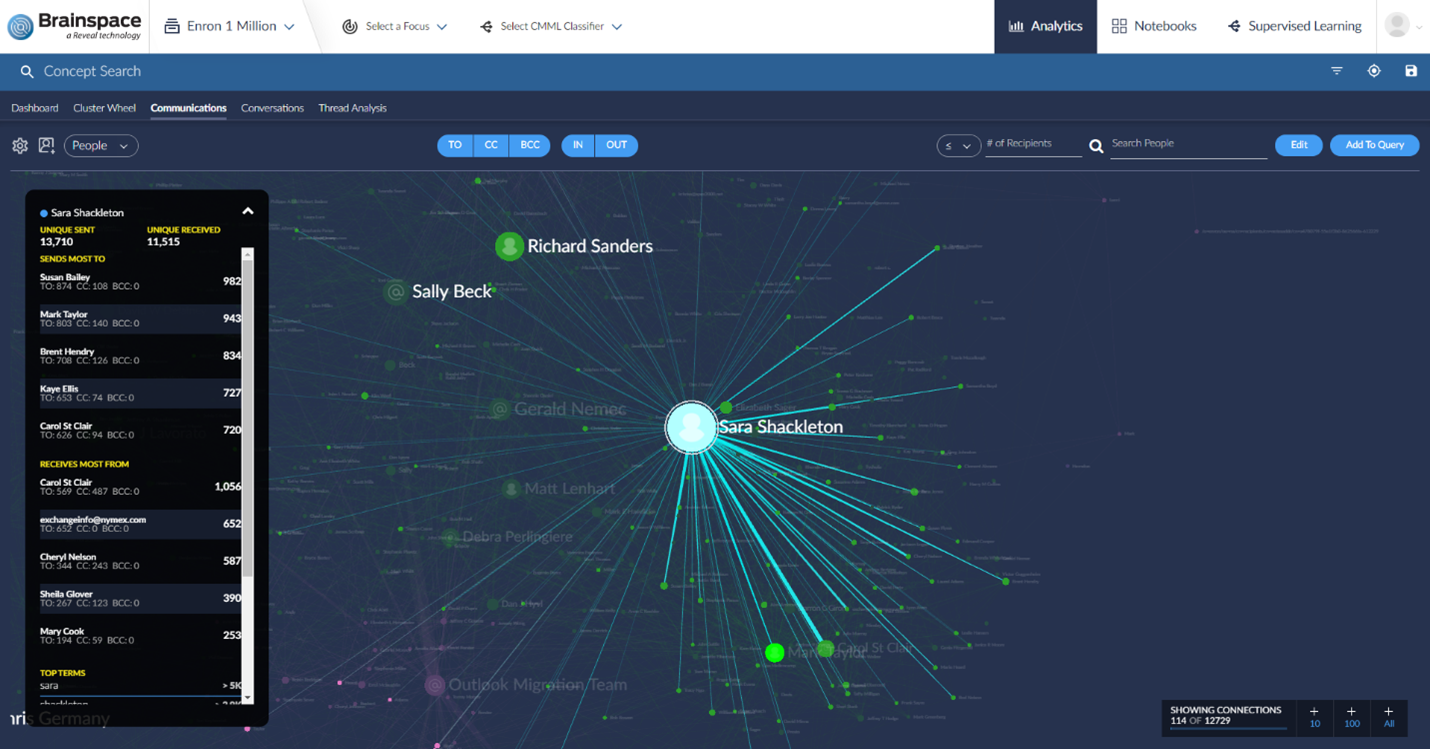1430x749 pixels.
Task: Click the Add To Query button
Action: (x=1374, y=145)
